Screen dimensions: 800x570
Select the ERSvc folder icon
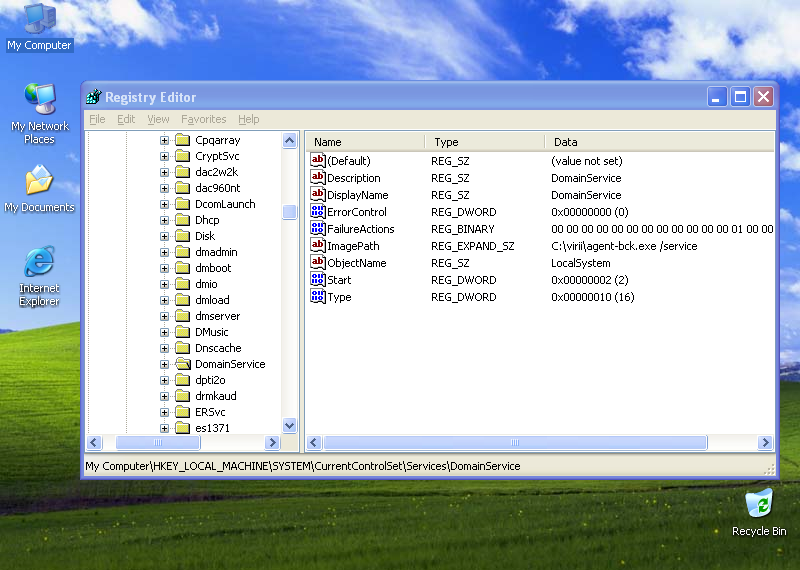183,412
